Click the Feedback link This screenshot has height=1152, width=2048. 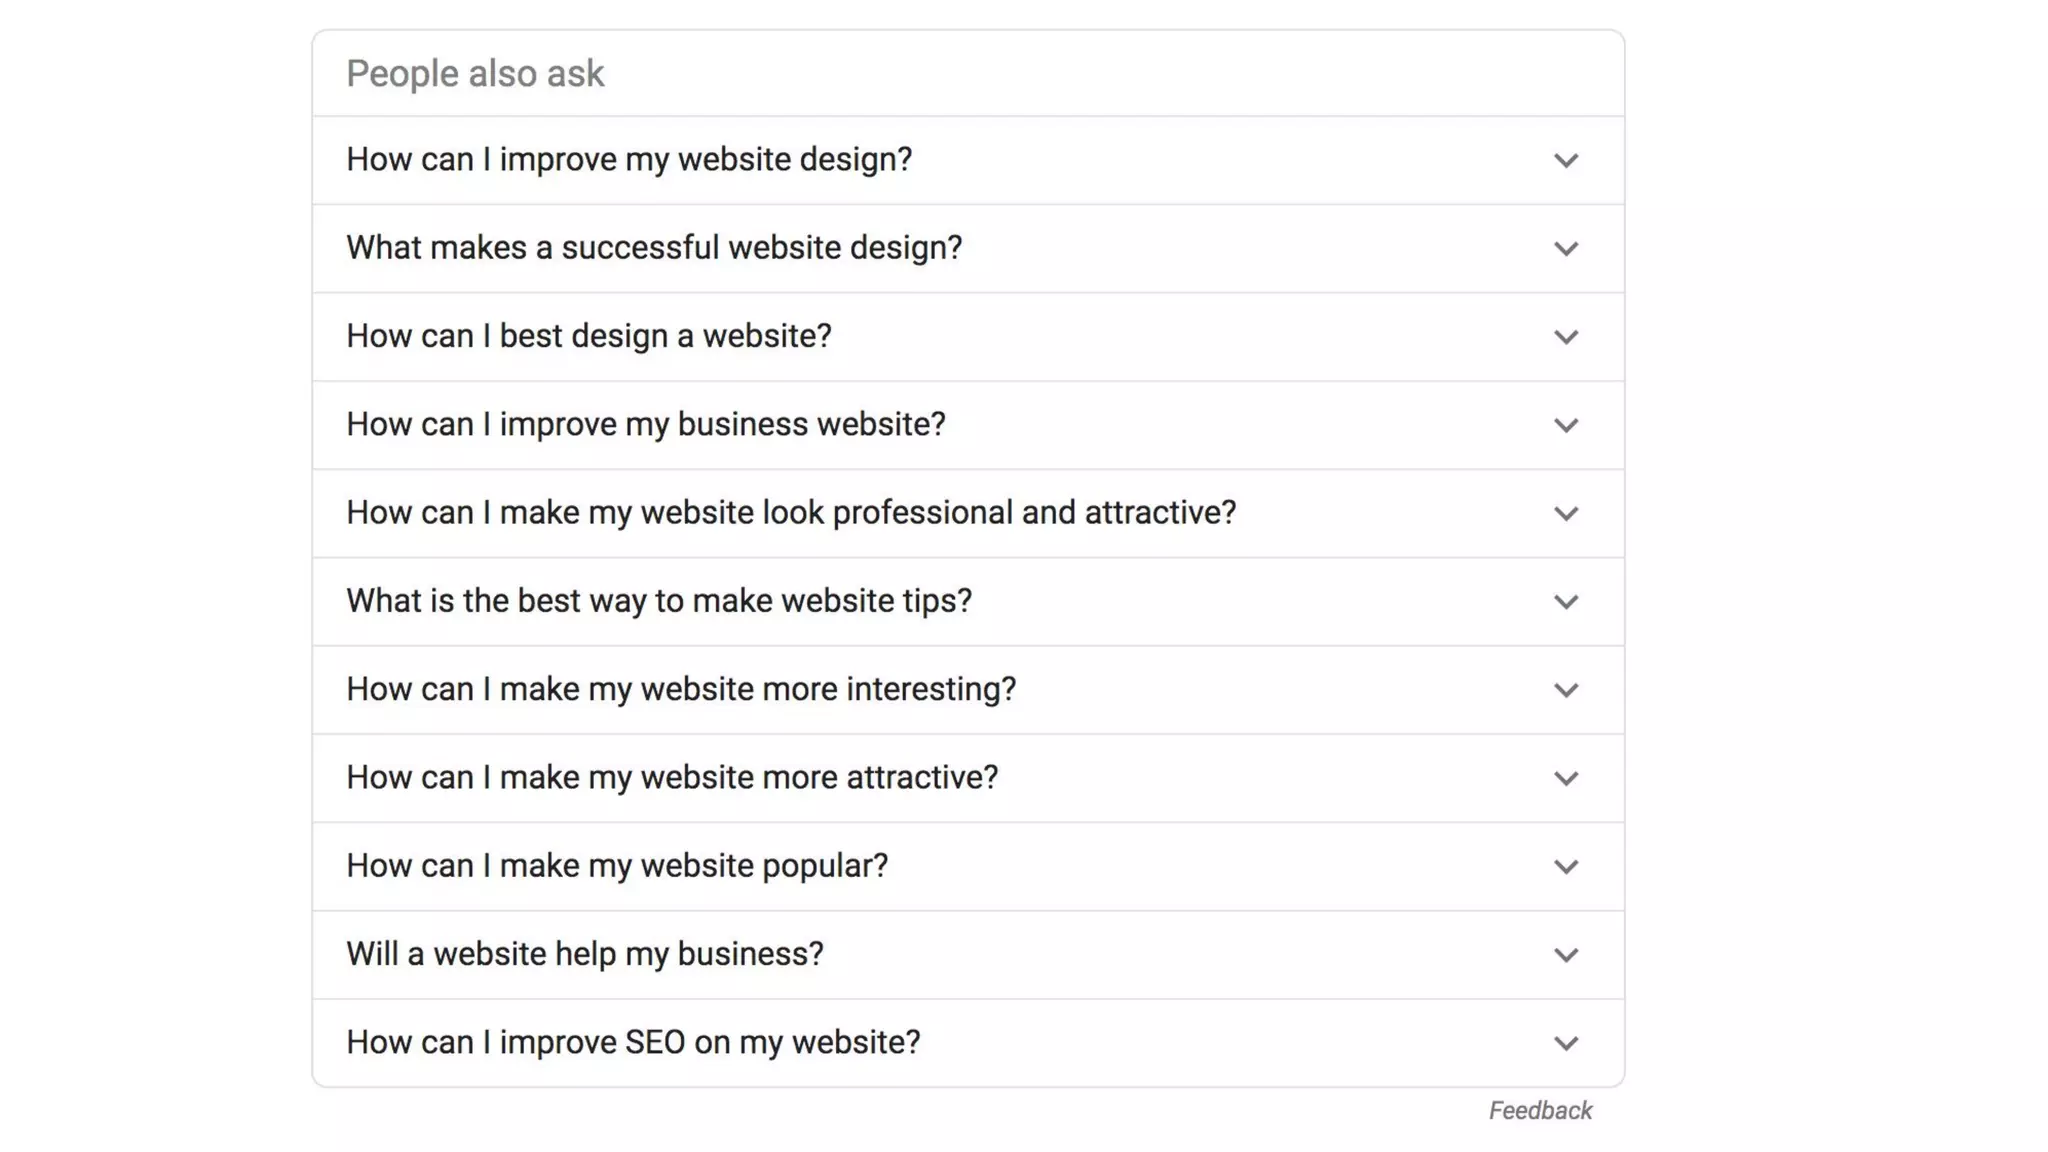click(x=1539, y=1111)
